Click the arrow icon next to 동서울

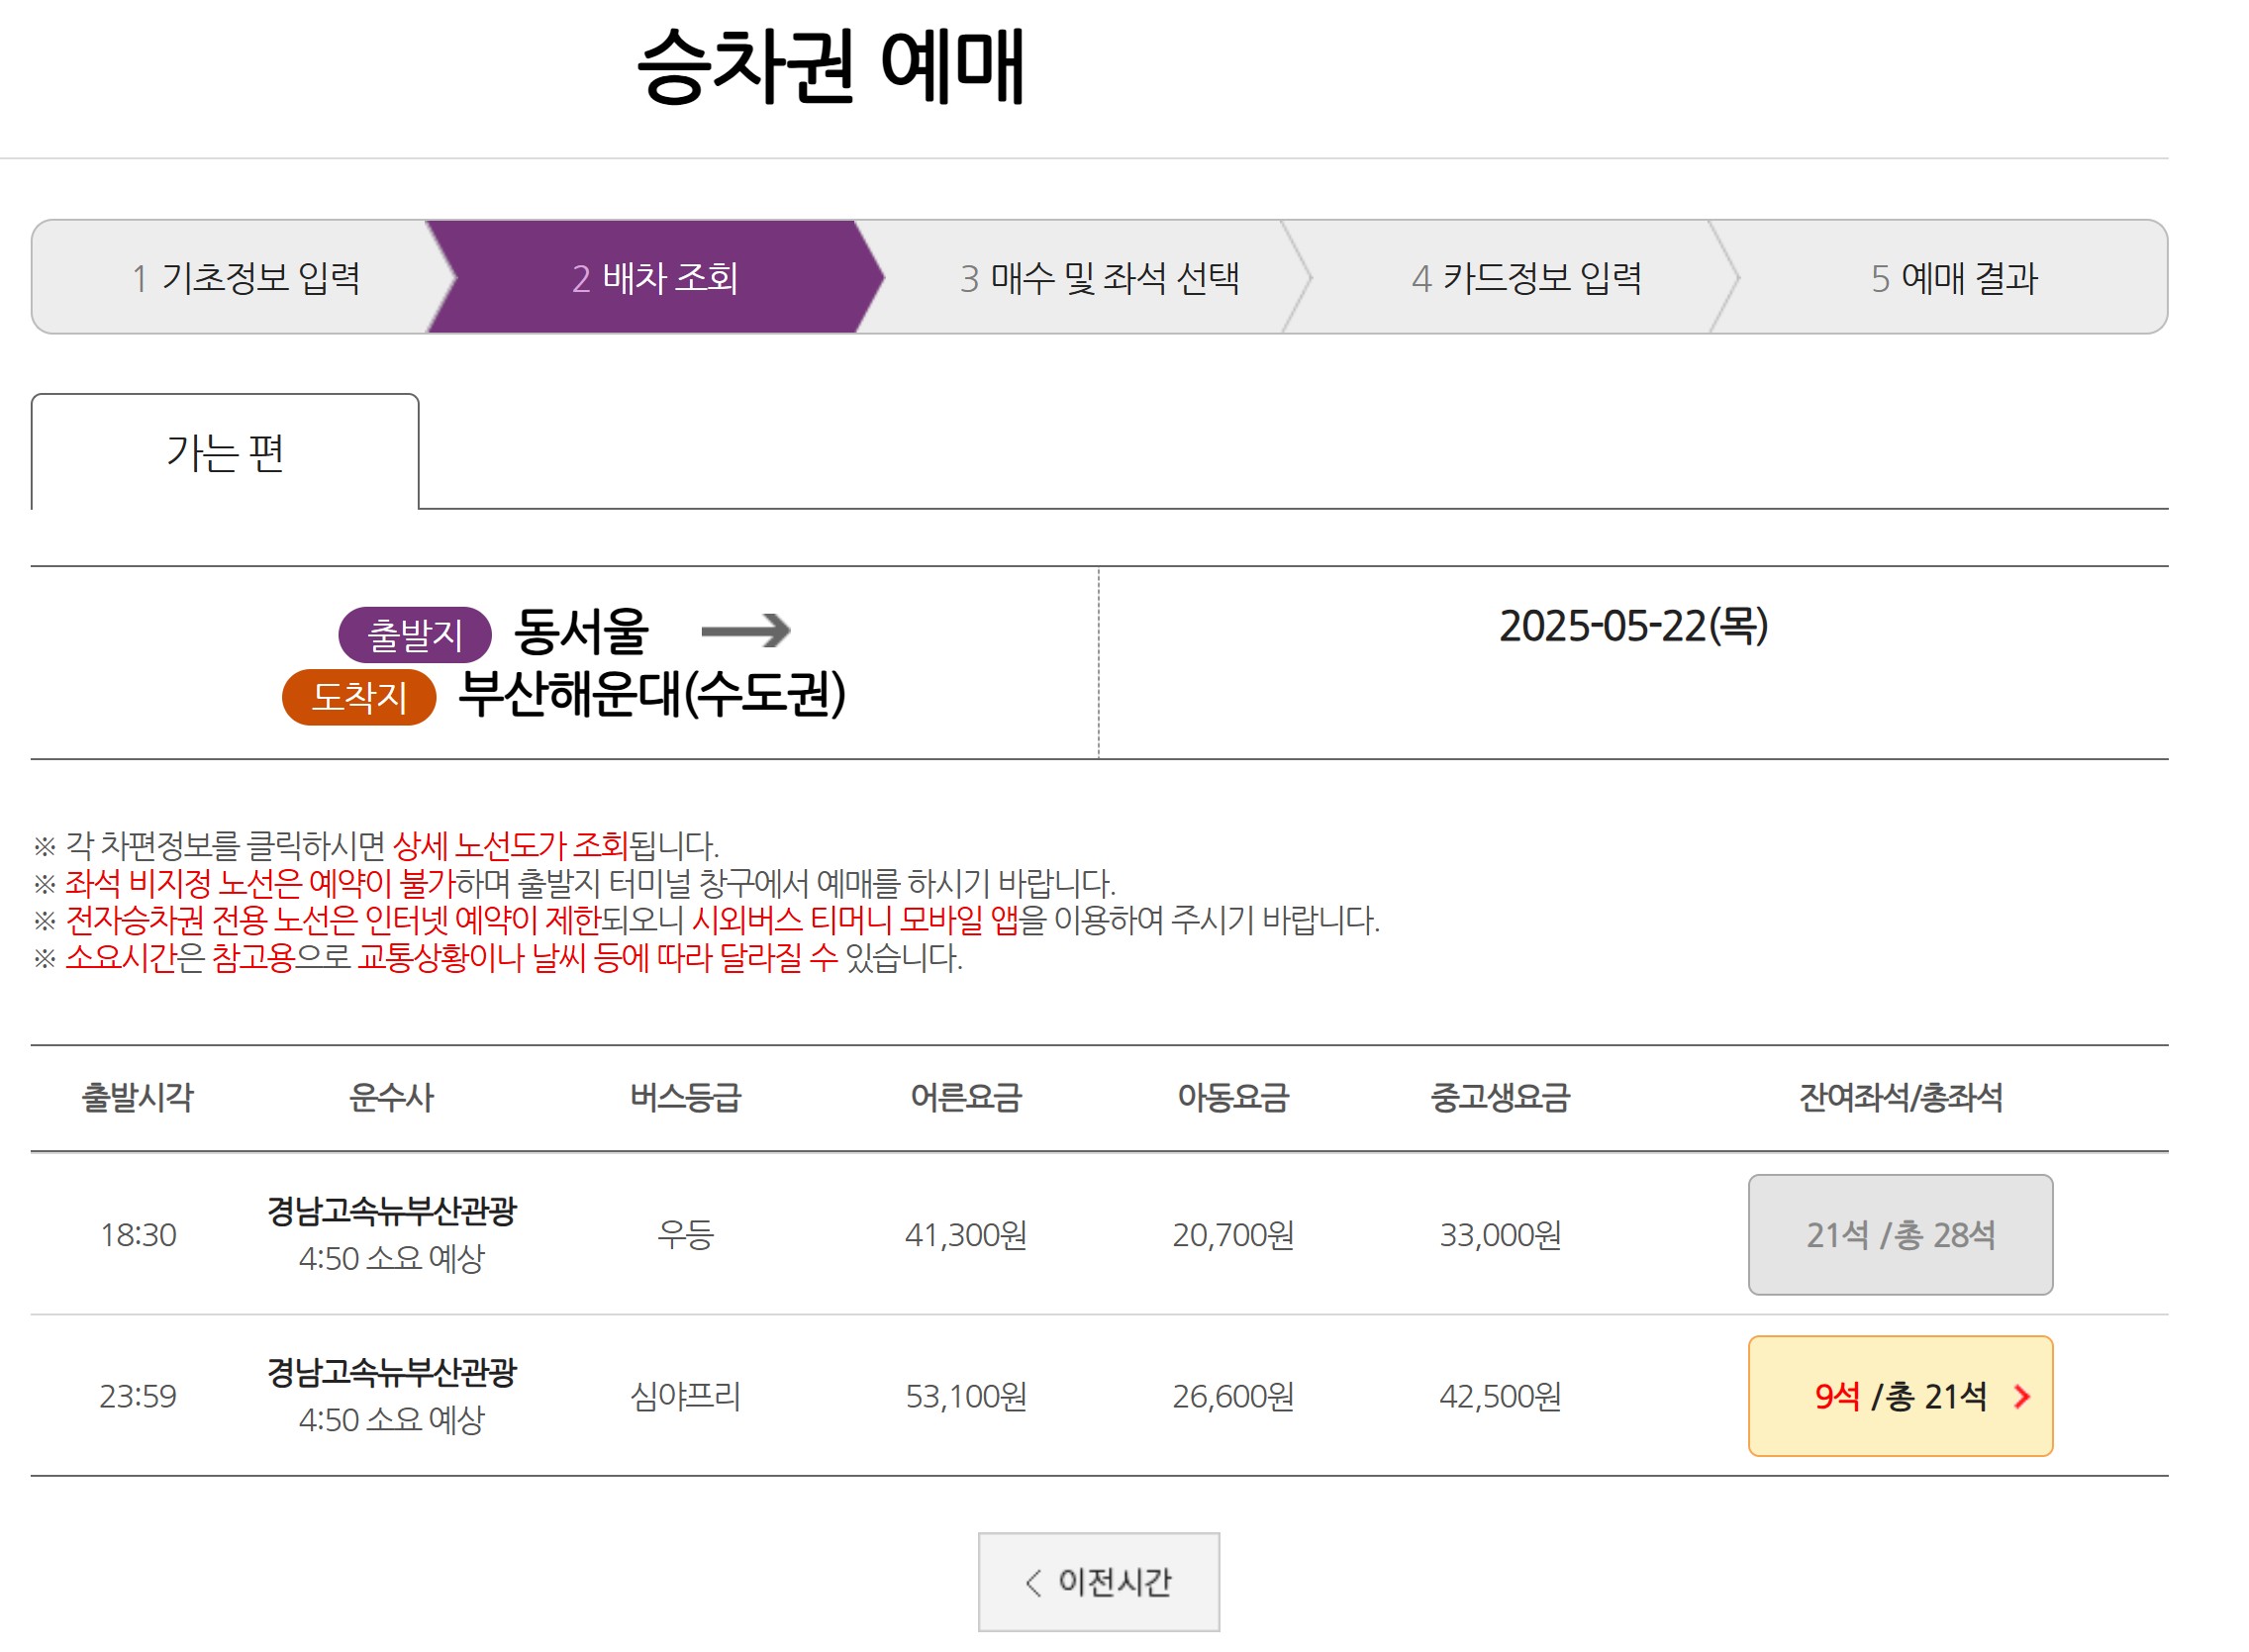746,630
